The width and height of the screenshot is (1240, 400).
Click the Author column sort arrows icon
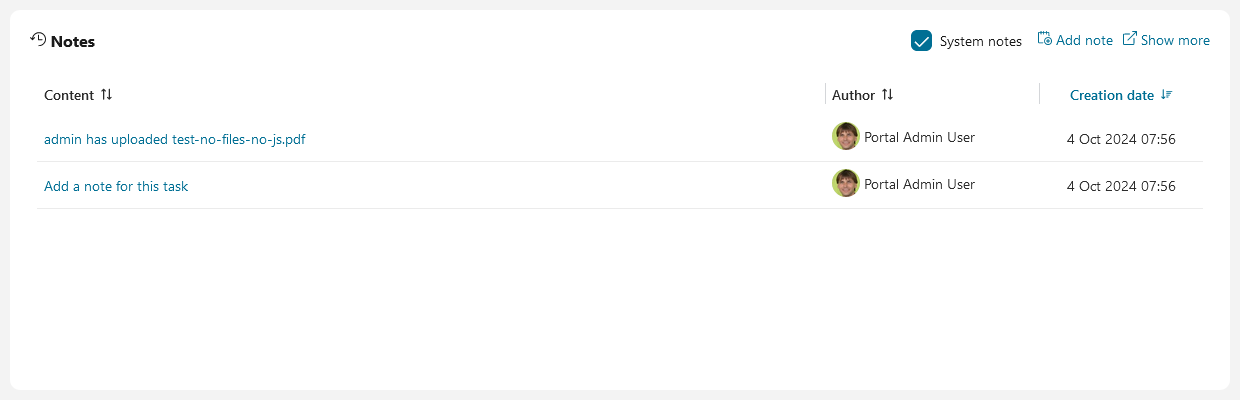tap(887, 95)
